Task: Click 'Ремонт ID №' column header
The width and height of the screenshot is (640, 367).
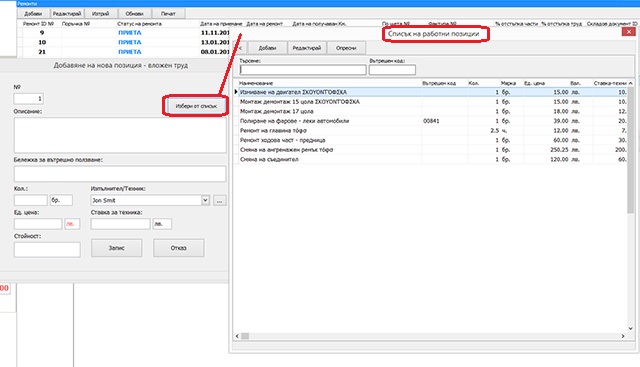Action: pos(38,24)
